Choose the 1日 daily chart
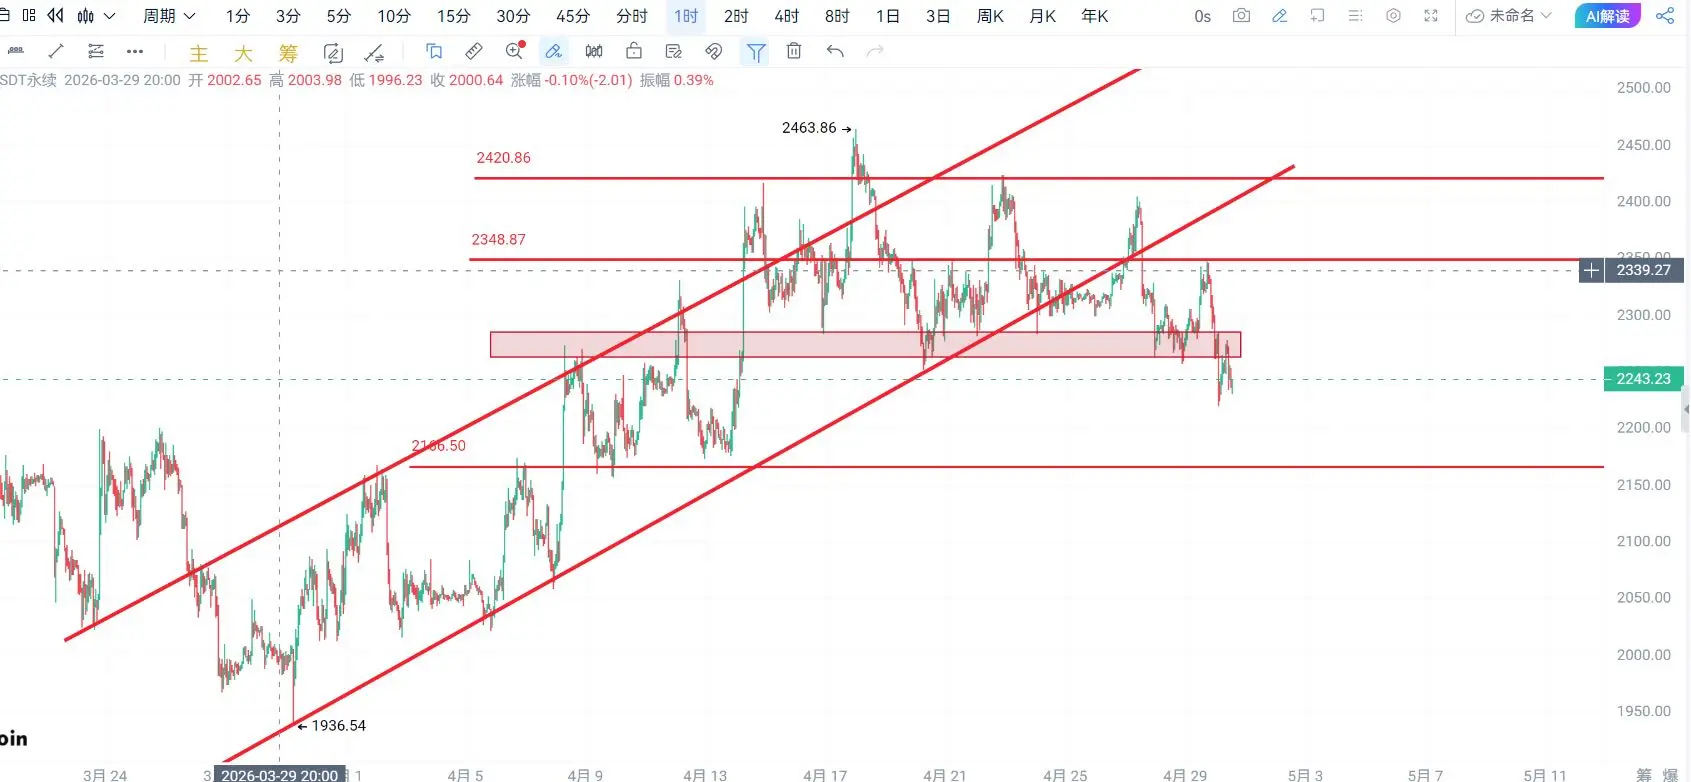 [x=888, y=16]
